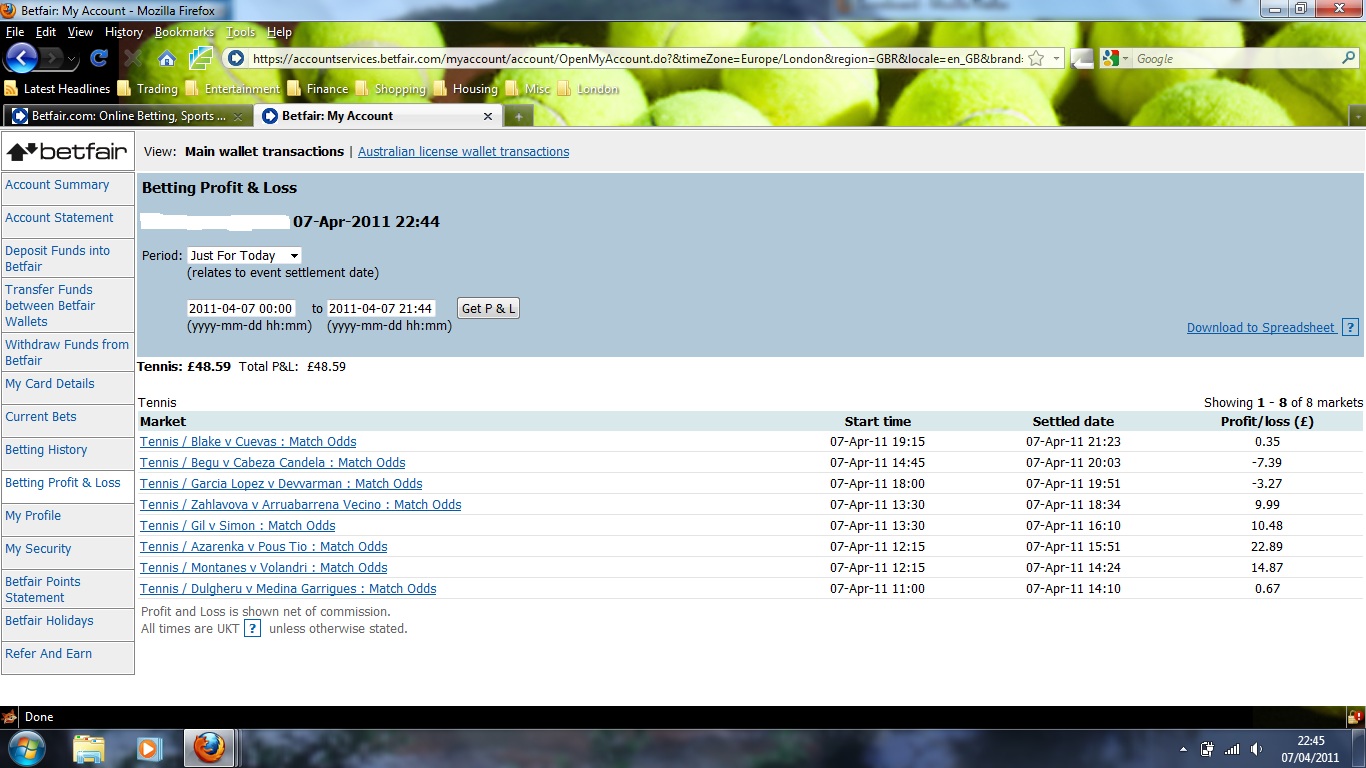Click the end date field 2011-04-07 21:44
The image size is (1366, 768).
(x=381, y=308)
